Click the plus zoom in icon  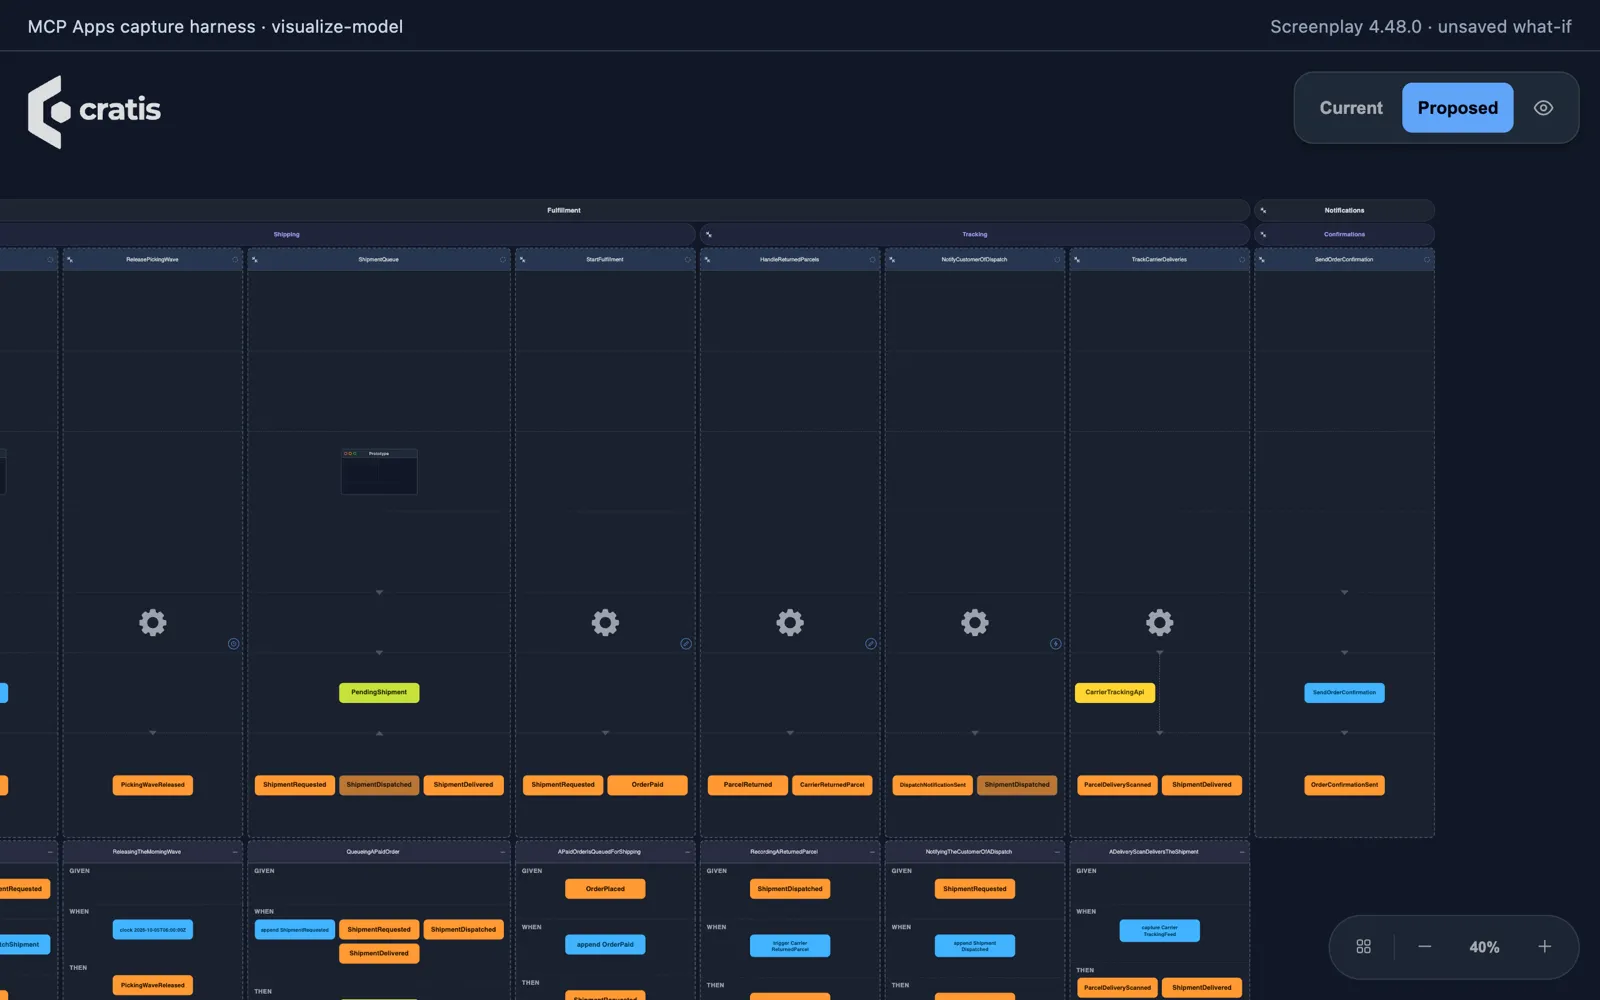point(1545,947)
